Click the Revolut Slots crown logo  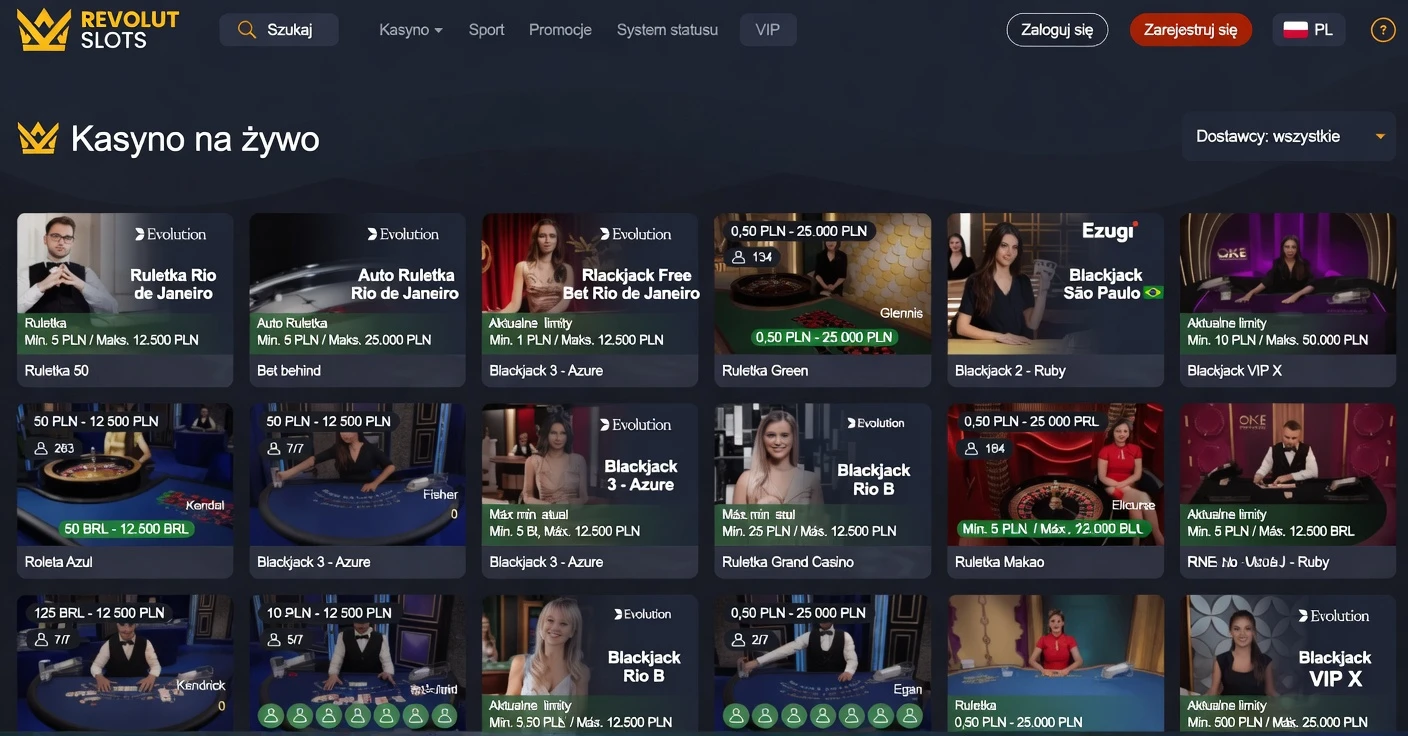[44, 30]
